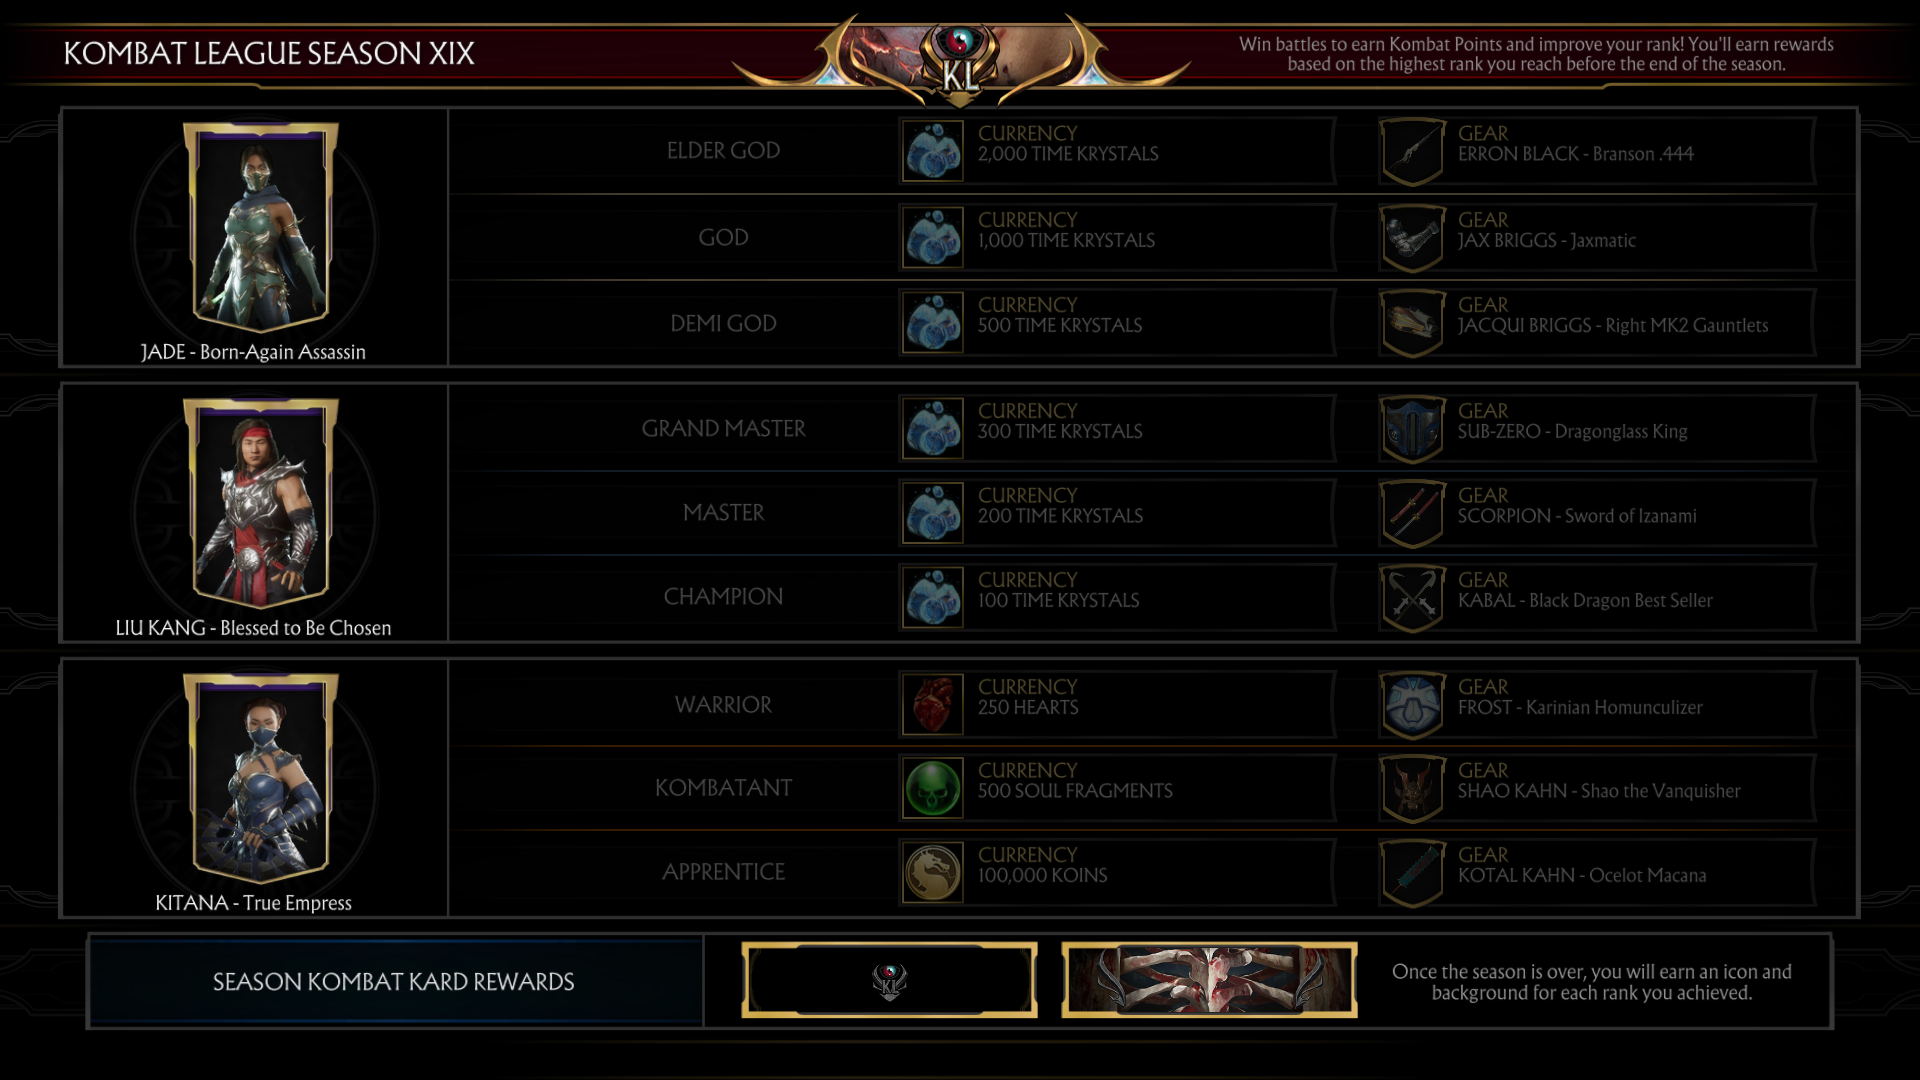Click the Kombat Kard background reward image
This screenshot has height=1080, width=1920.
1209,981
